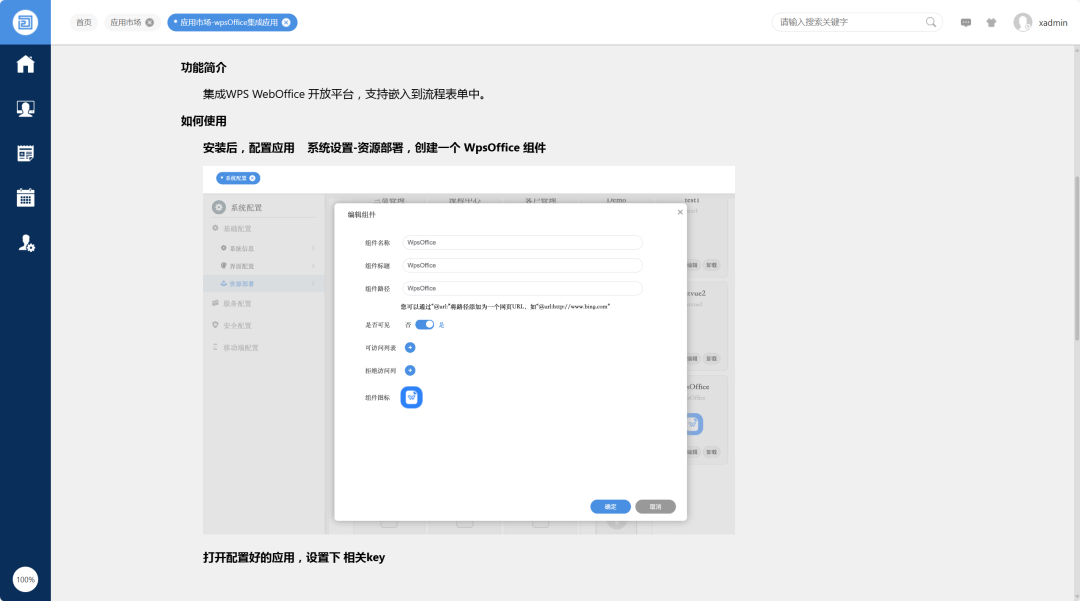Viewport: 1080px width, 601px height.
Task: Open the user settings icon in the sidebar
Action: pos(26,243)
